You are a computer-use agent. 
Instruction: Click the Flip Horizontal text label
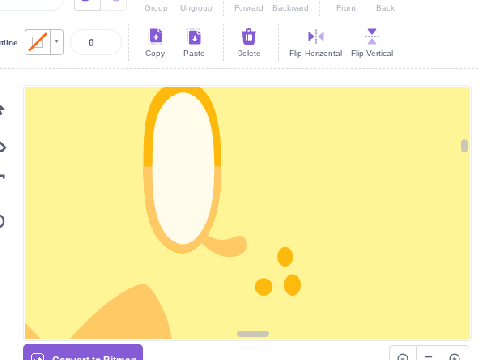coord(316,53)
